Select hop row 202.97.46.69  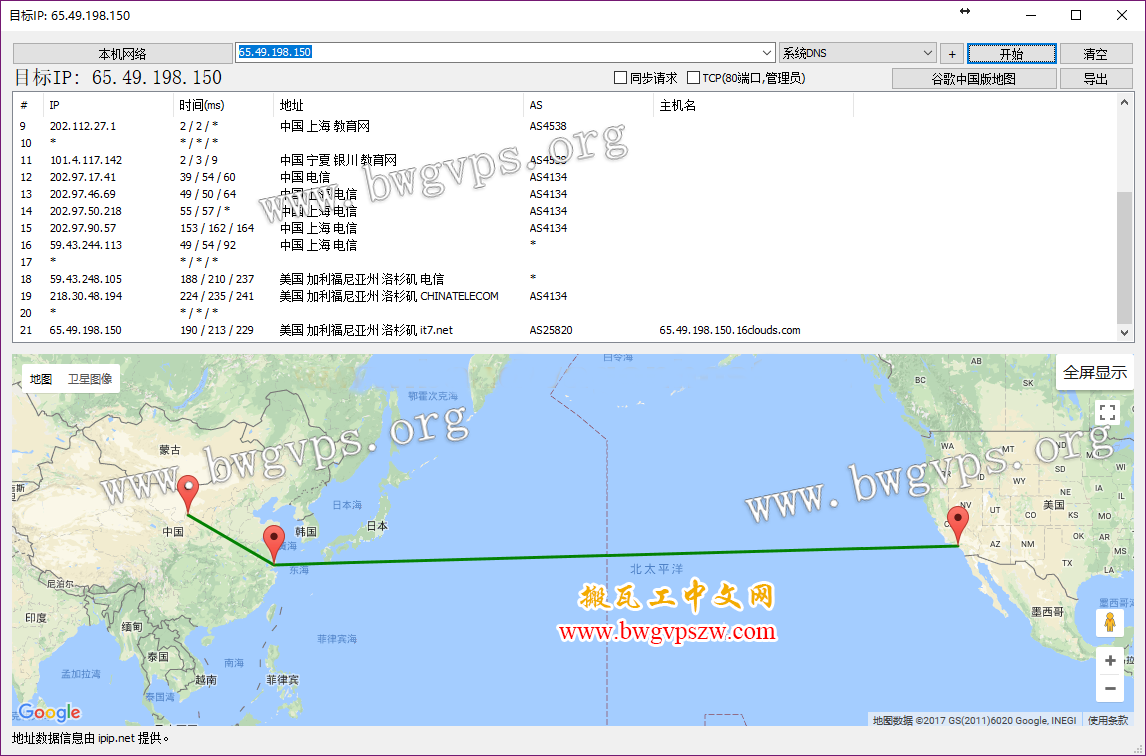pyautogui.click(x=564, y=194)
